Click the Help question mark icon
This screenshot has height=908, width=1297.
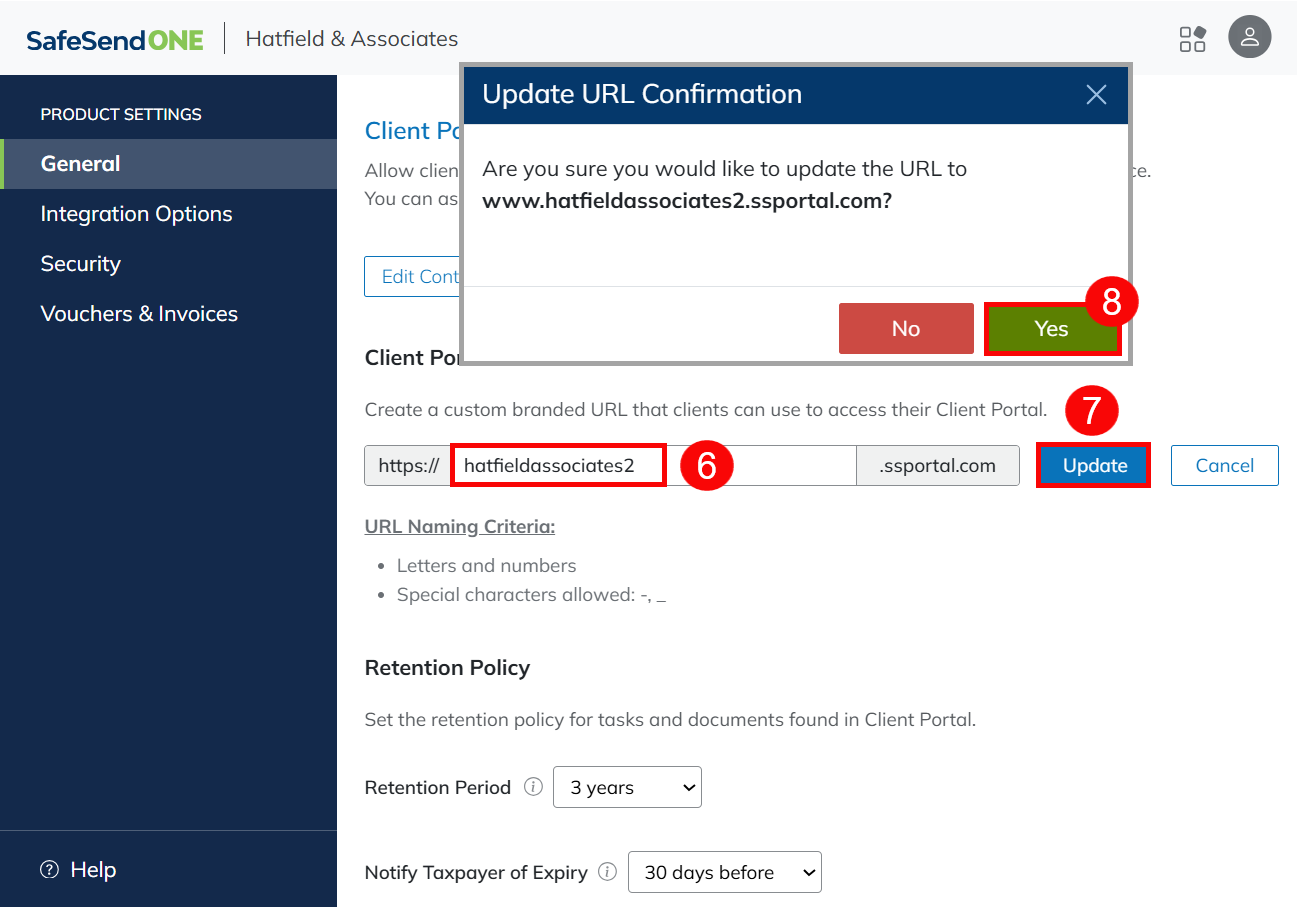coord(49,870)
